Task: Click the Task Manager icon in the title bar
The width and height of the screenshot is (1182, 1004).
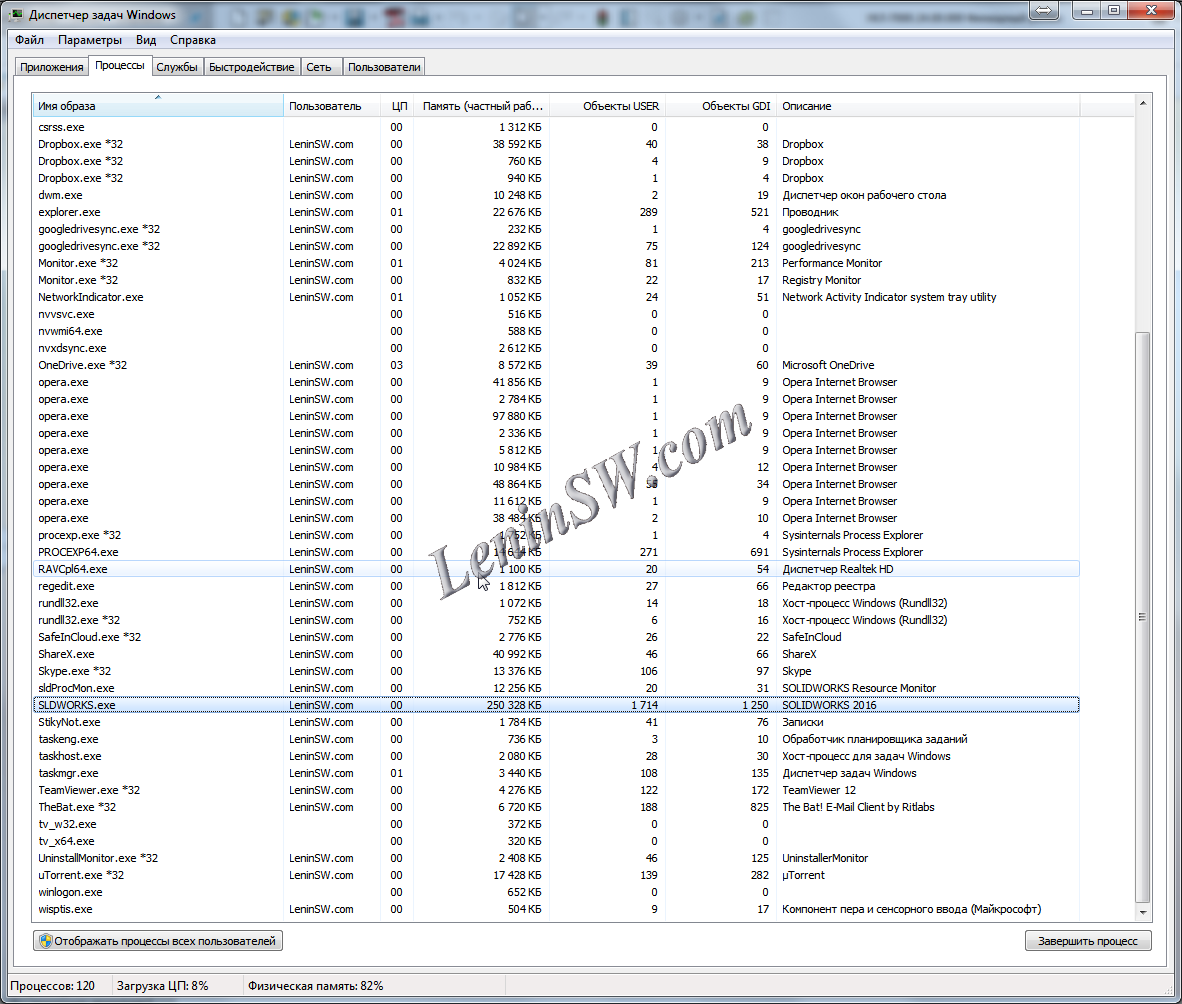Action: [14, 14]
